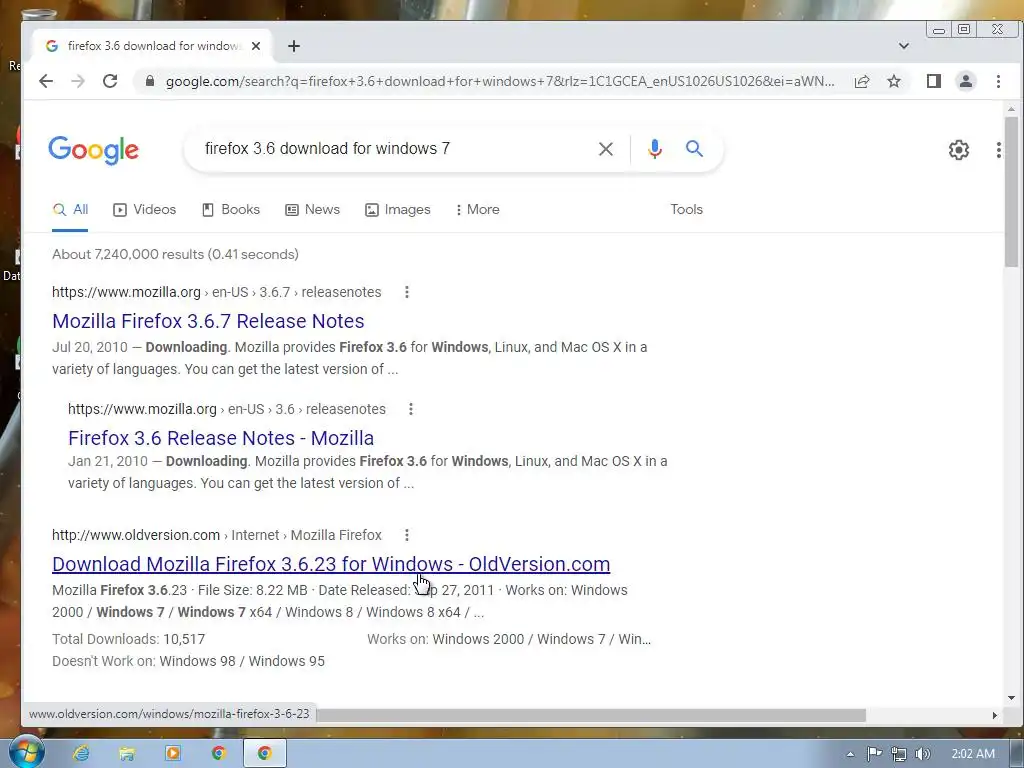Launch Internet Explorer from the taskbar
The height and width of the screenshot is (768, 1024).
pyautogui.click(x=81, y=753)
